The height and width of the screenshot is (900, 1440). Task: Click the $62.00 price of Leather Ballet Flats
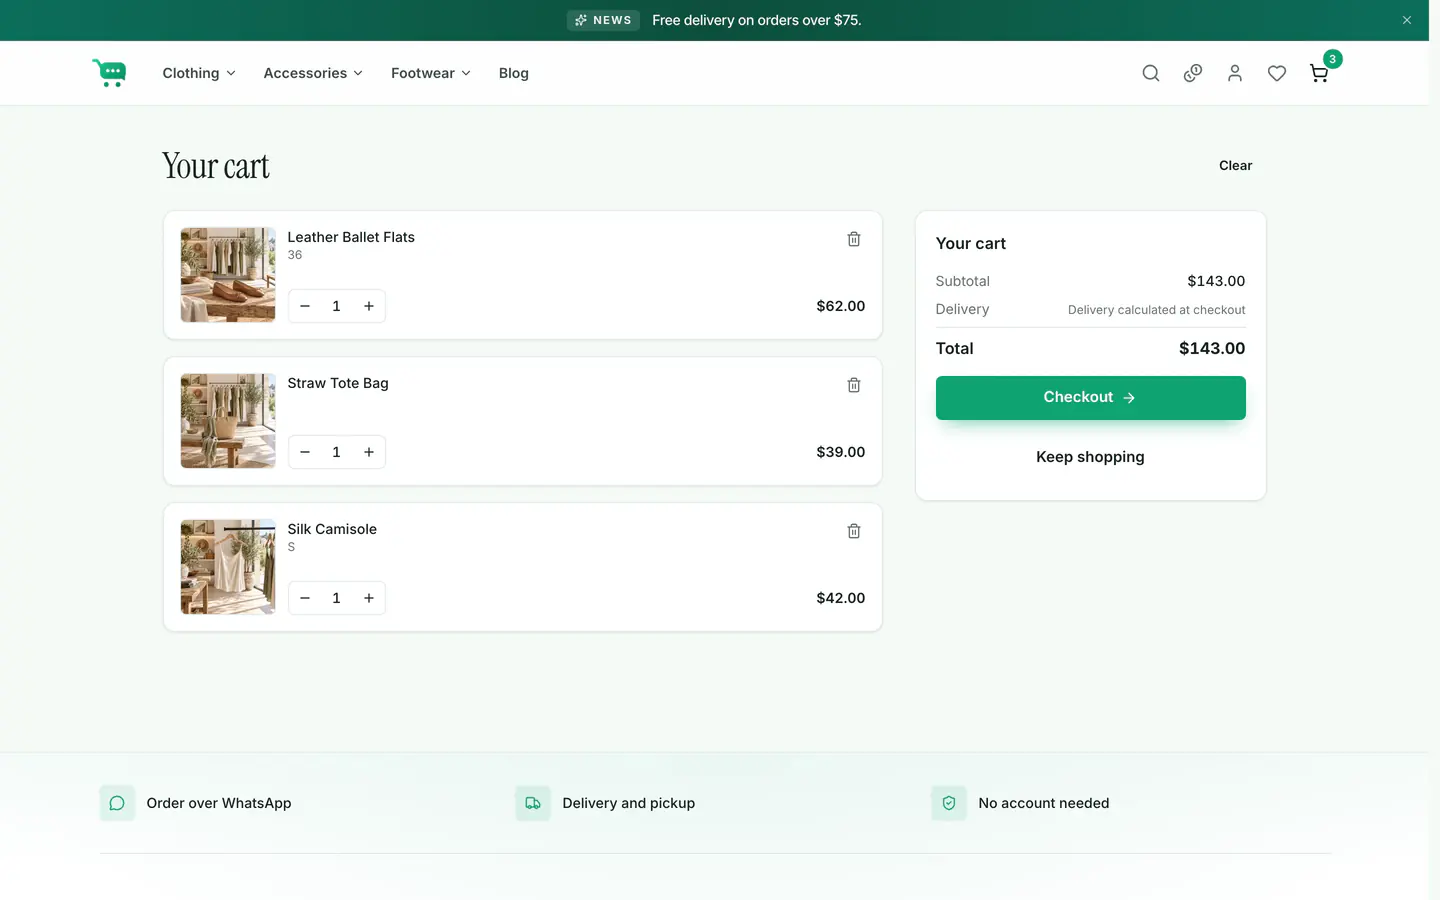pyautogui.click(x=841, y=306)
